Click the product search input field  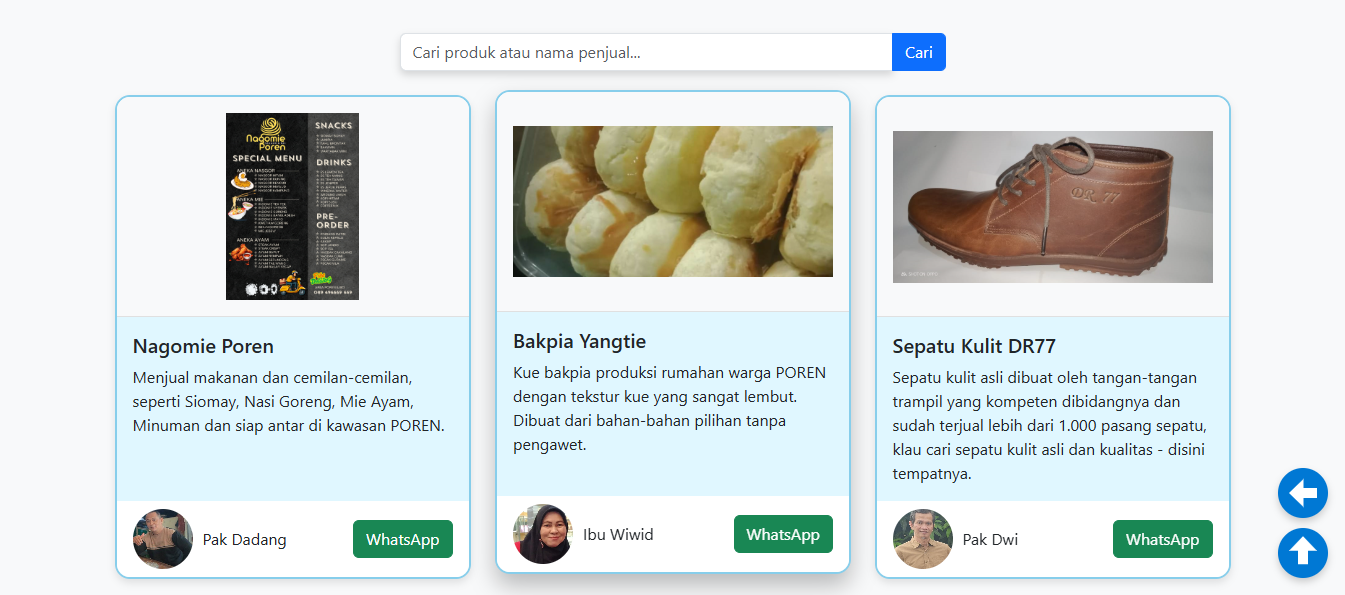(646, 52)
